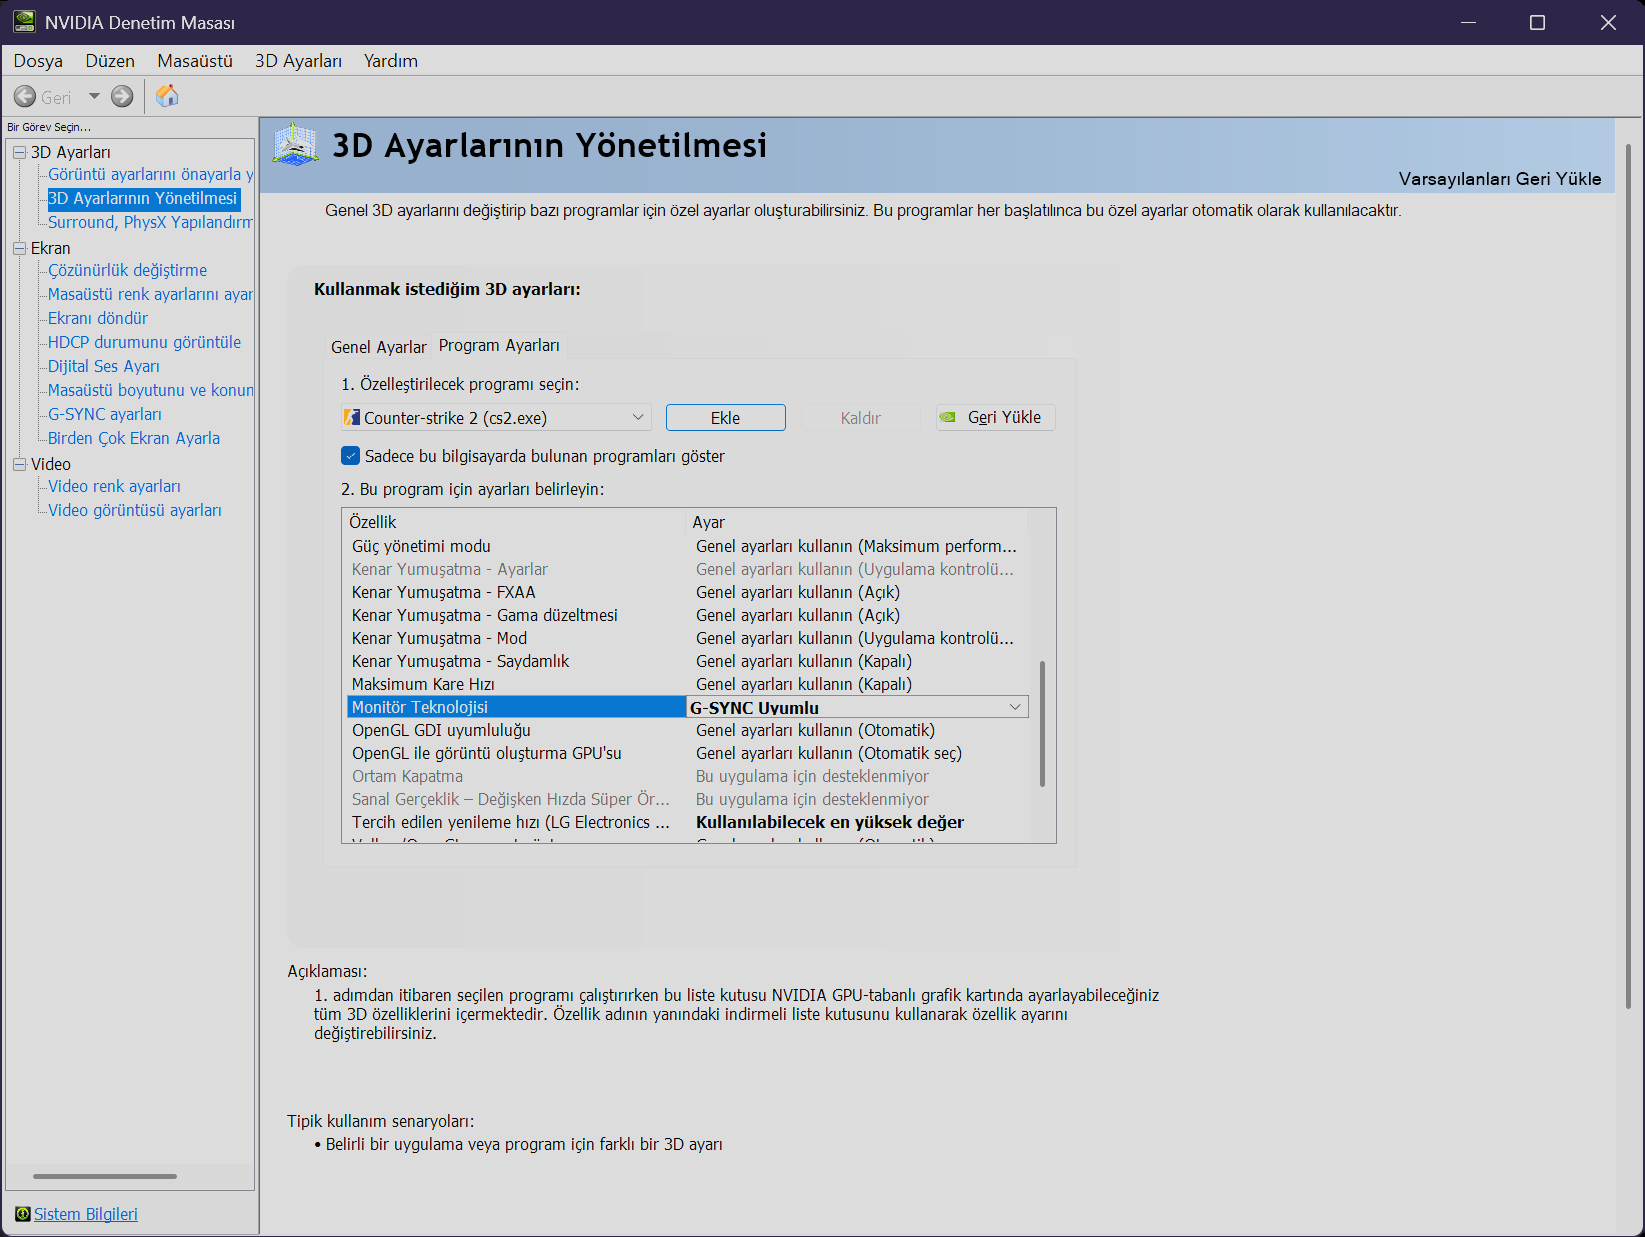
Task: Open the Dosya menu
Action: [x=38, y=61]
